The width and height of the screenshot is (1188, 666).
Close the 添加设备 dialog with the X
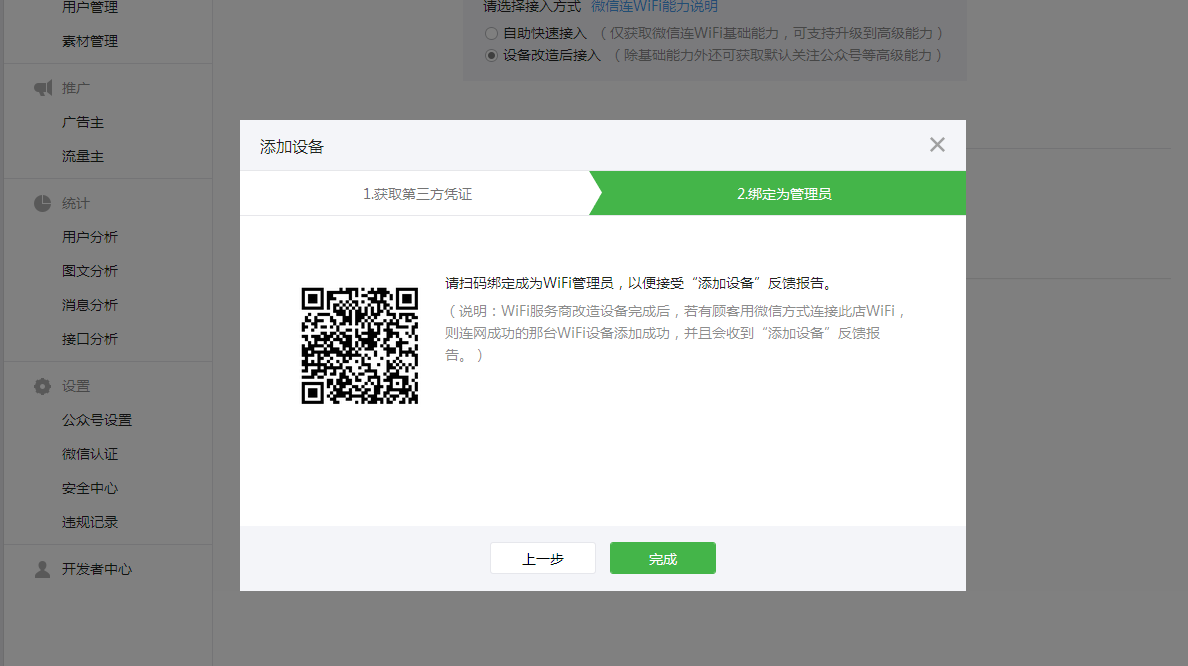937,145
